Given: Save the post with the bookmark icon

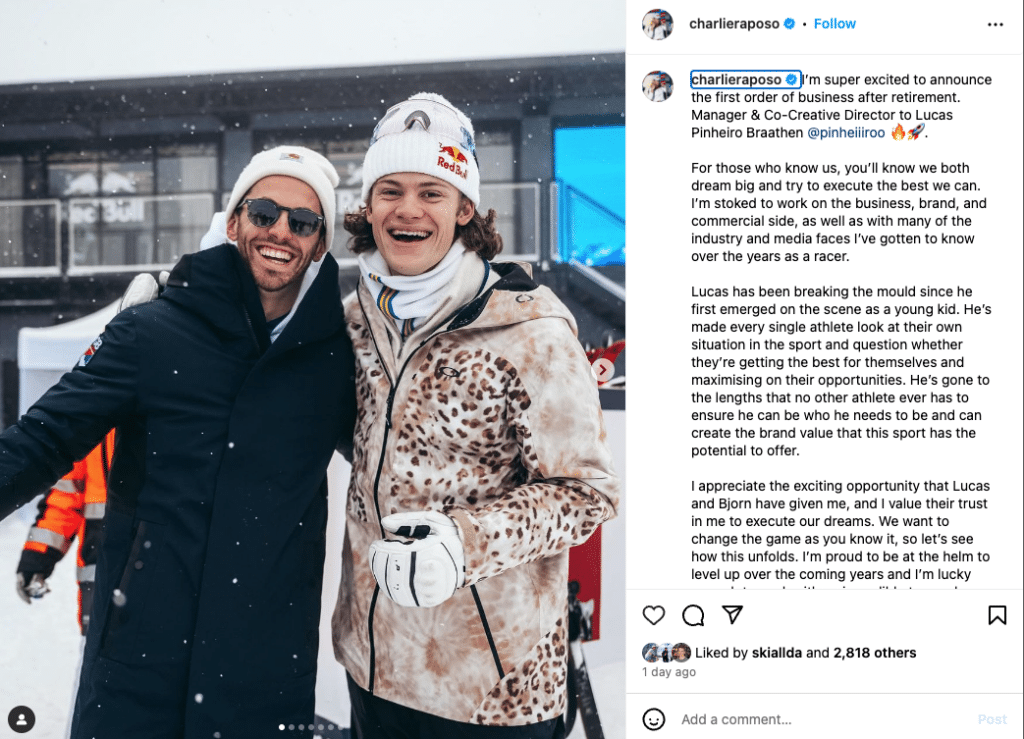Looking at the screenshot, I should 997,615.
